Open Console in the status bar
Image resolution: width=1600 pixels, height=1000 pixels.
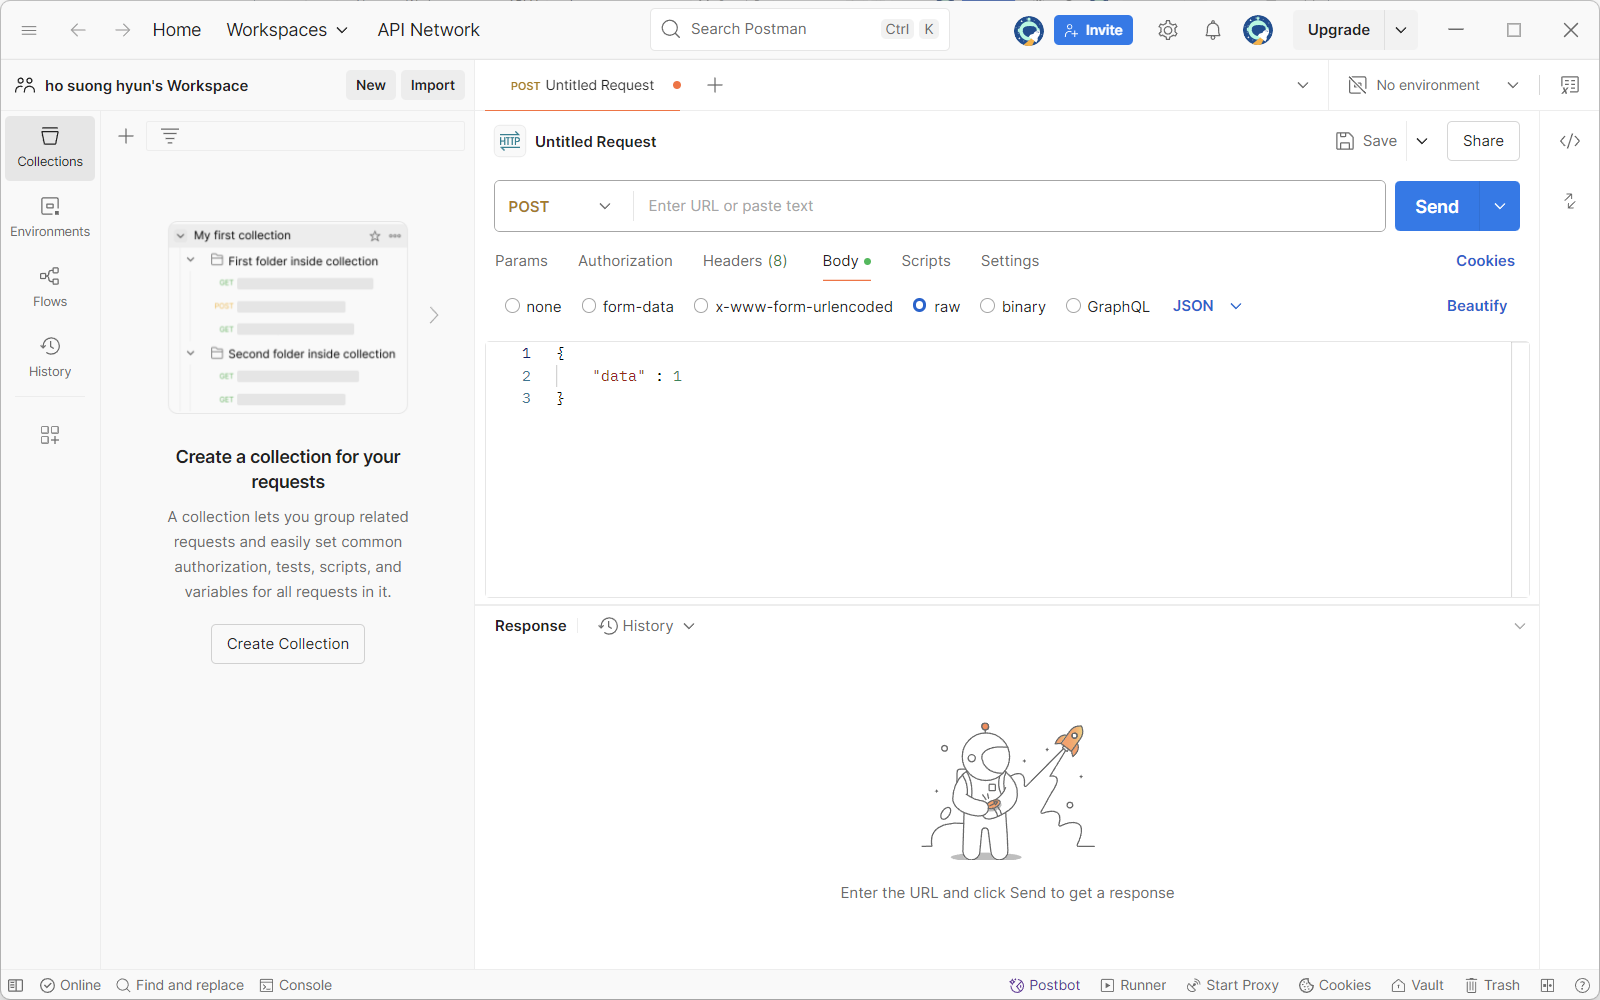point(296,985)
